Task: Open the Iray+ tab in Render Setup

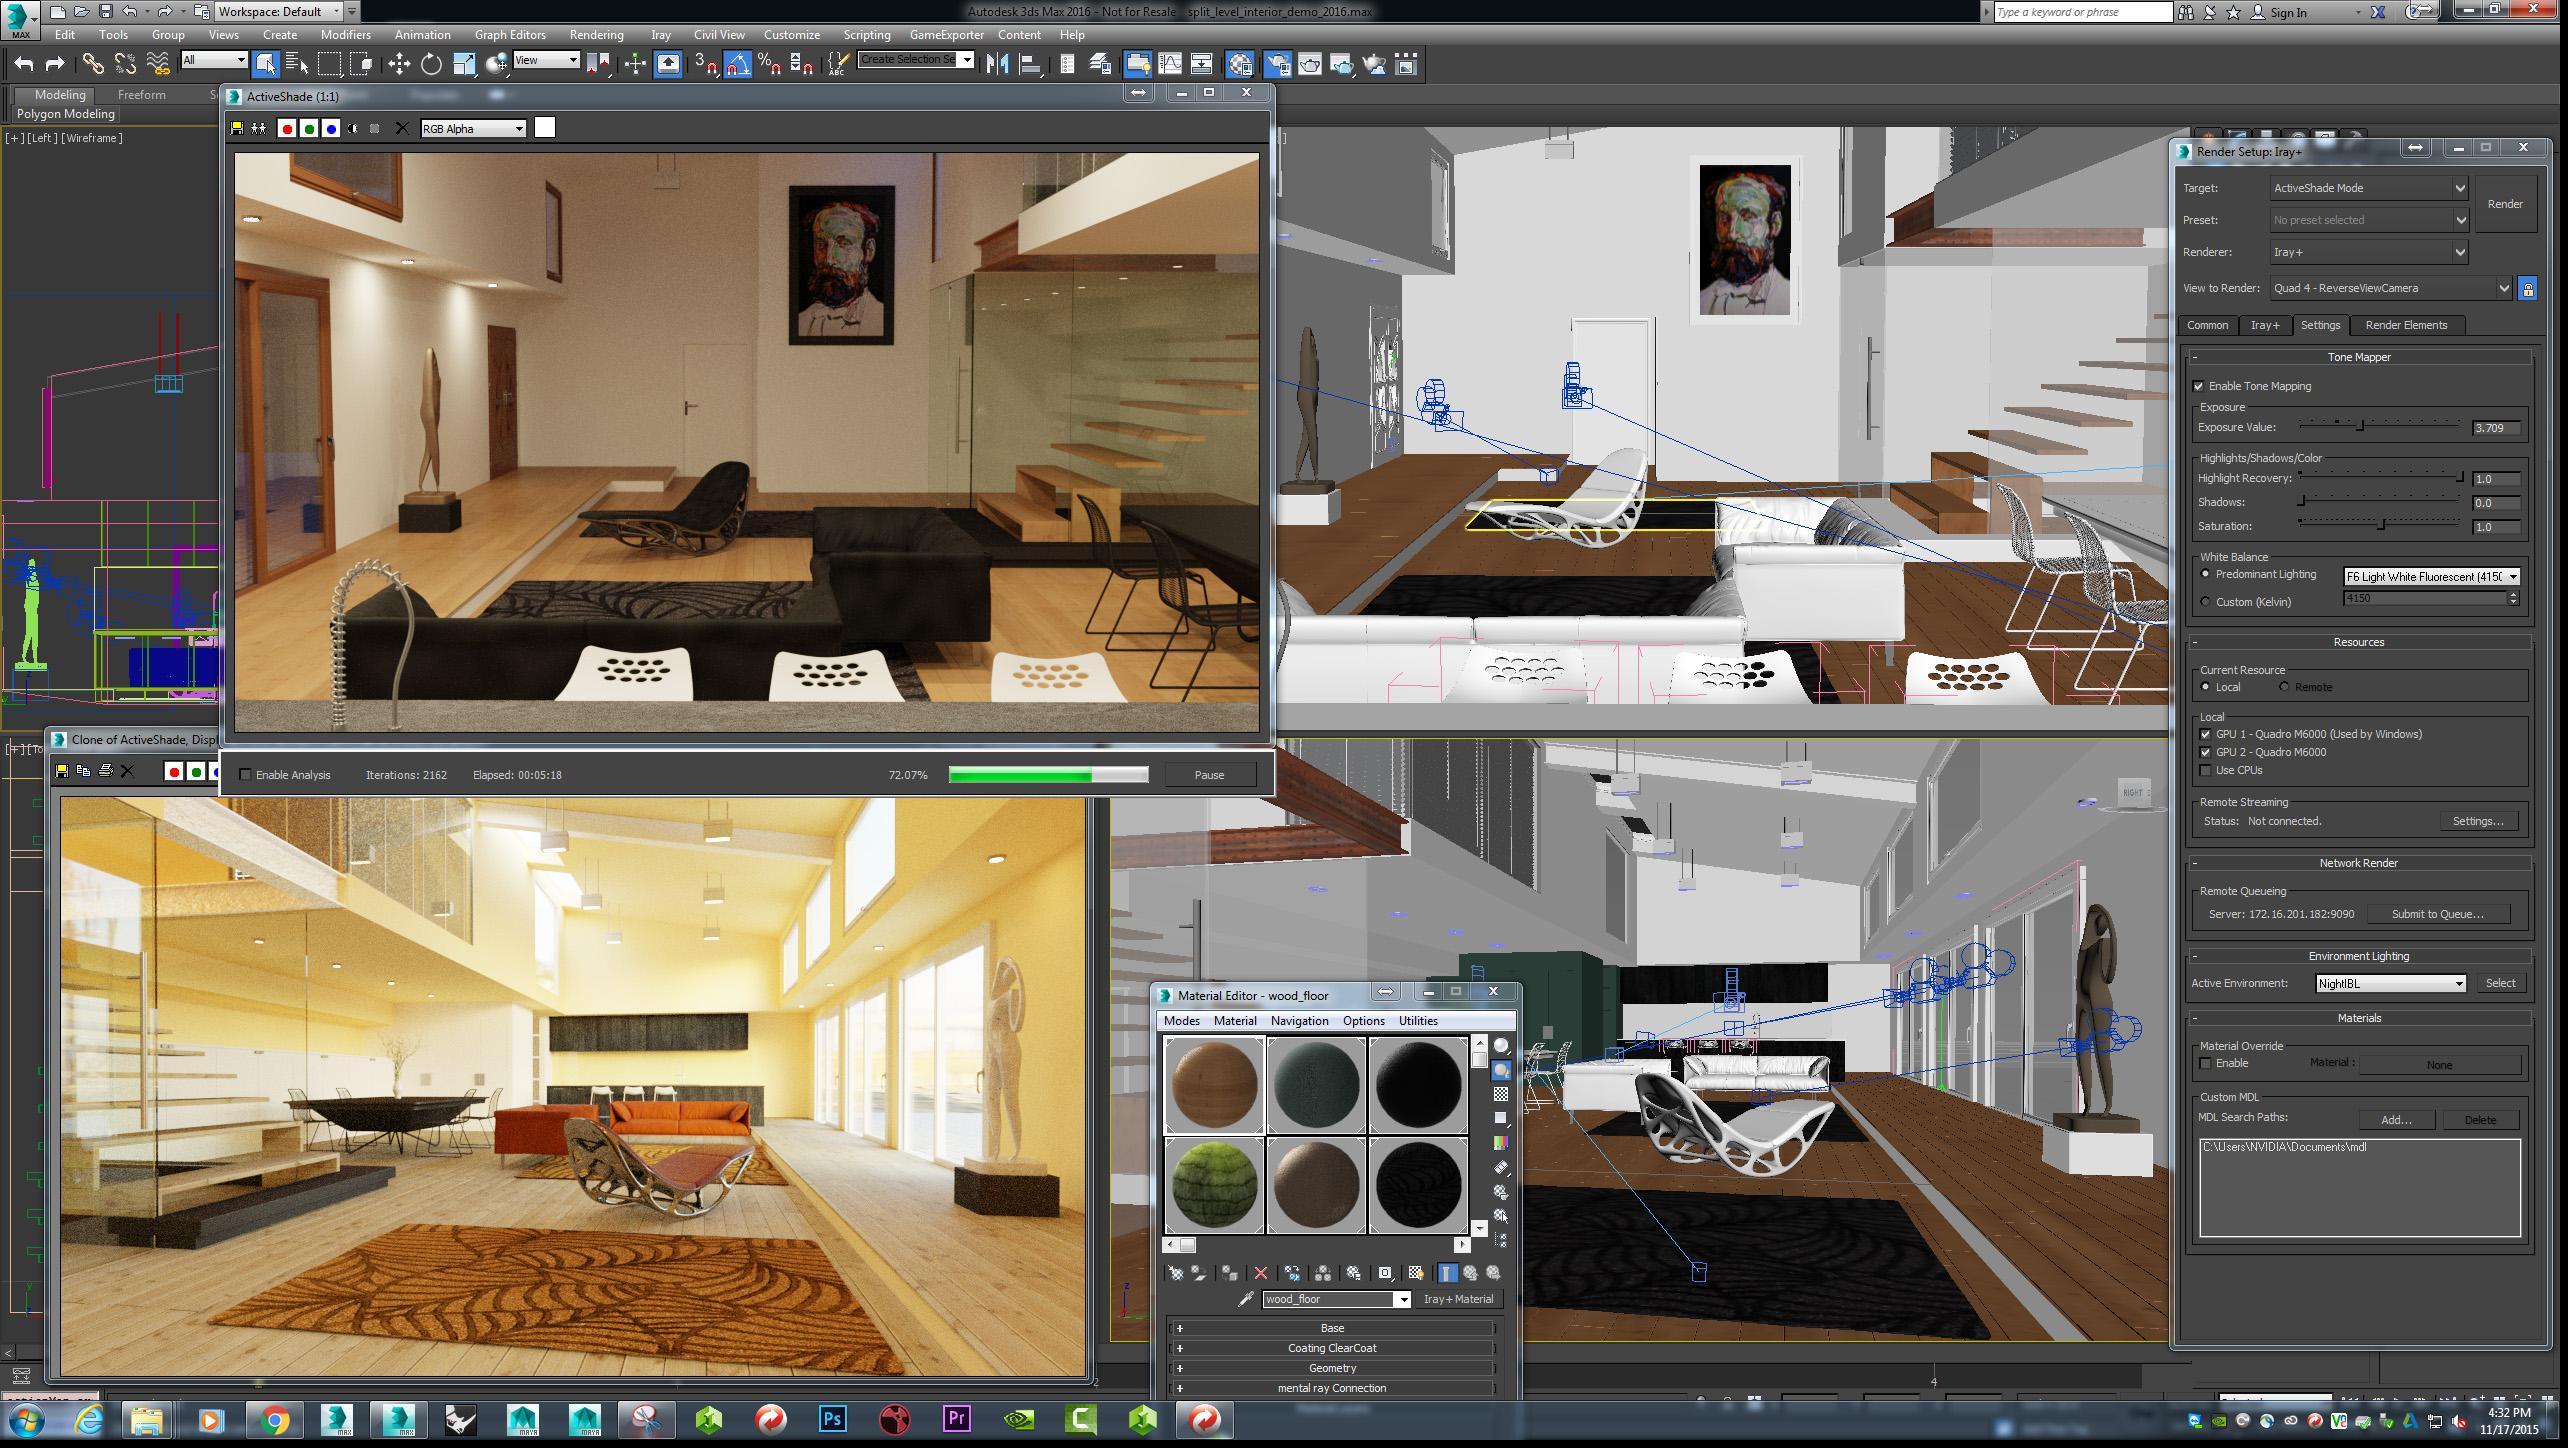Action: pos(2265,325)
